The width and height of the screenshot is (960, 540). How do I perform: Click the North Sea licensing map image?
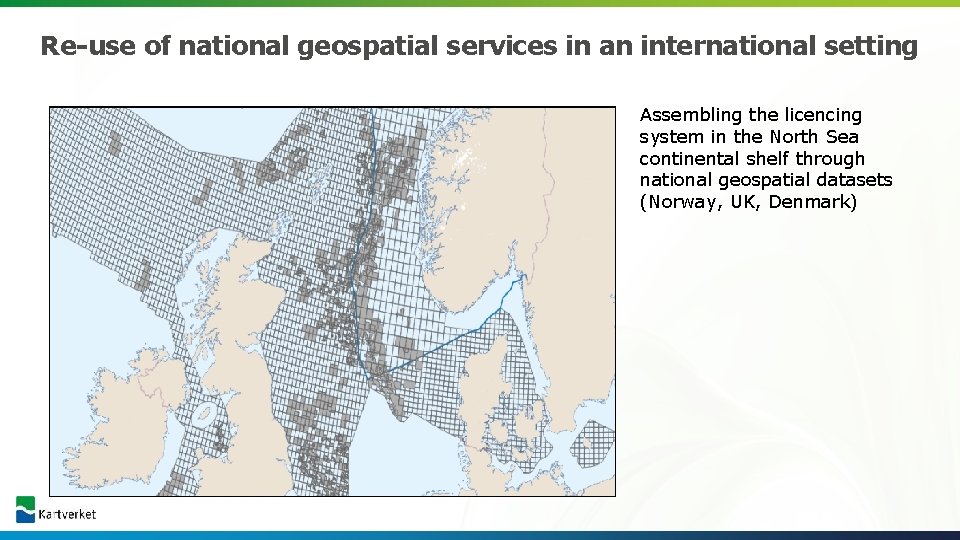tap(332, 301)
